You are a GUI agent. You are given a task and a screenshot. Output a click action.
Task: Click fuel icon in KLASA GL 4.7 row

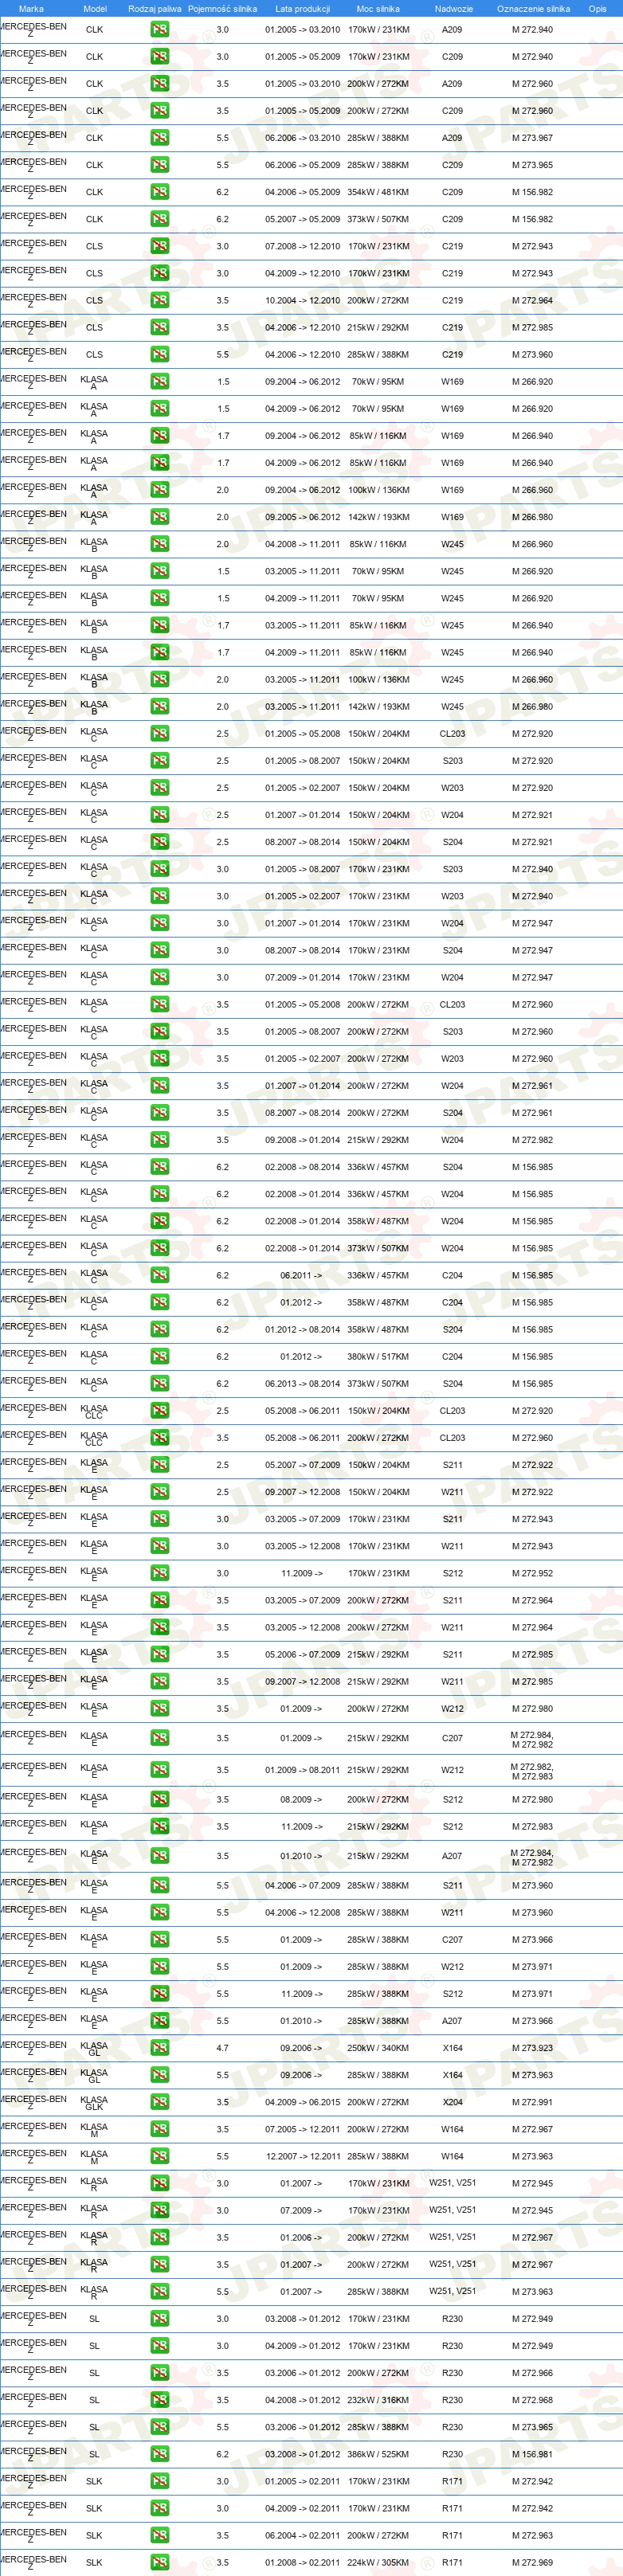[160, 2048]
